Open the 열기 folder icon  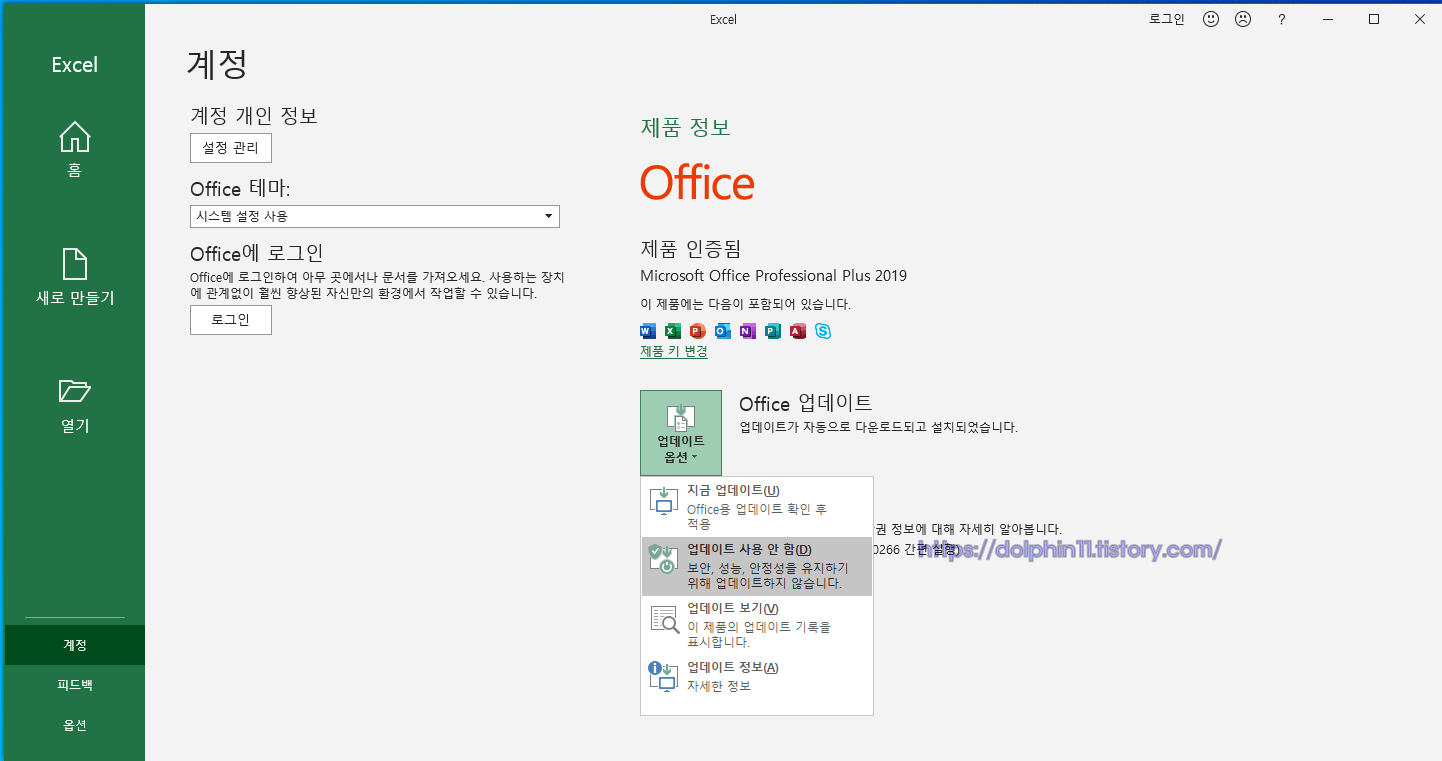tap(75, 390)
